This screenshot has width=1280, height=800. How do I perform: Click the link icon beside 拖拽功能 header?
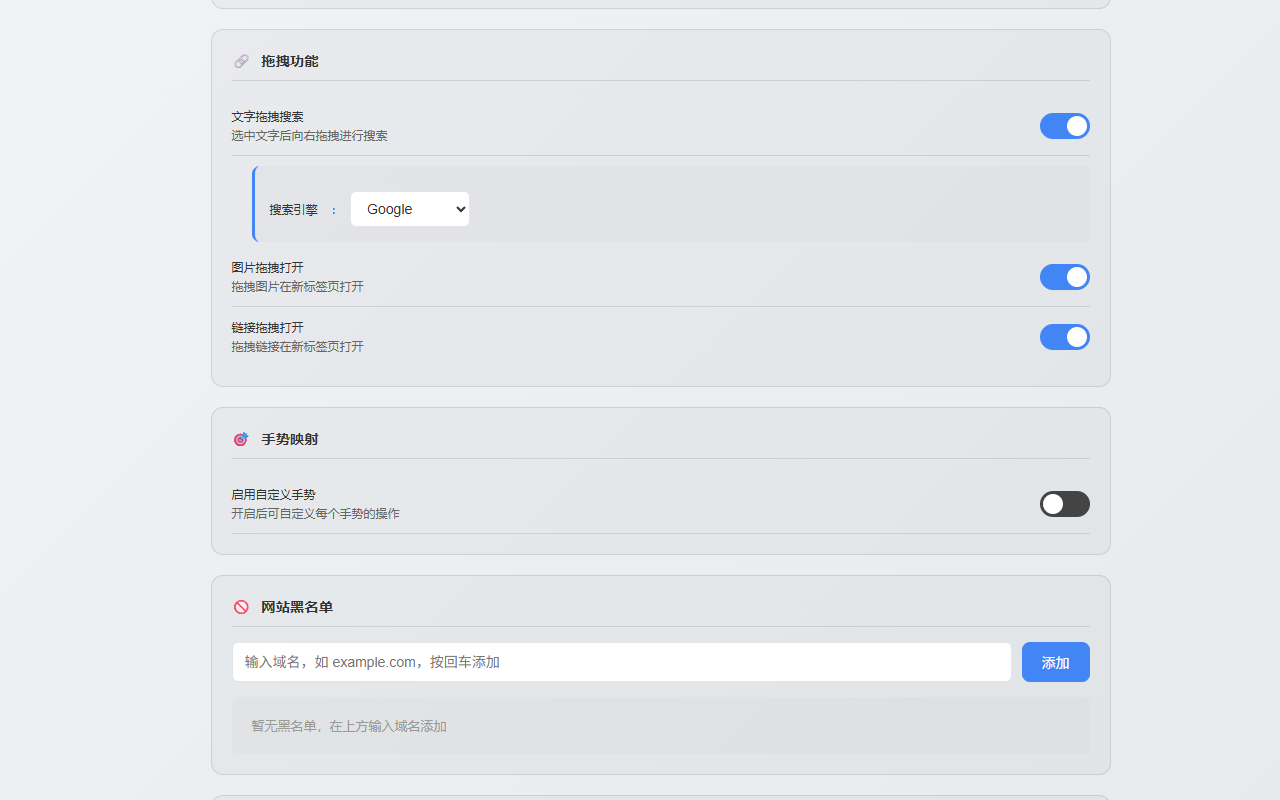click(241, 61)
